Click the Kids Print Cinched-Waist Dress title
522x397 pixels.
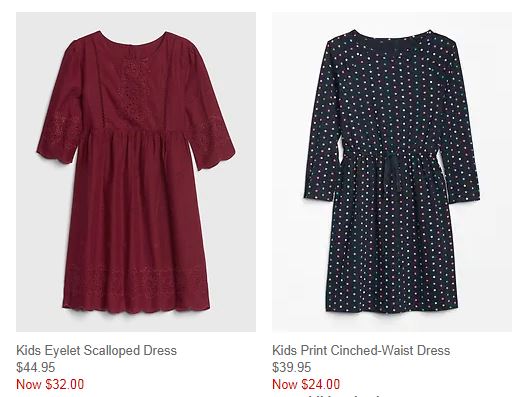click(361, 350)
